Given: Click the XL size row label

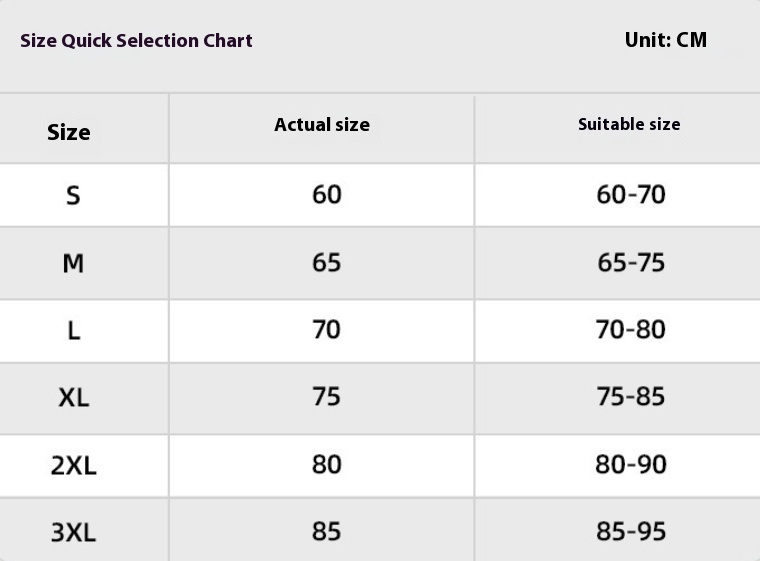Looking at the screenshot, I should [x=73, y=397].
